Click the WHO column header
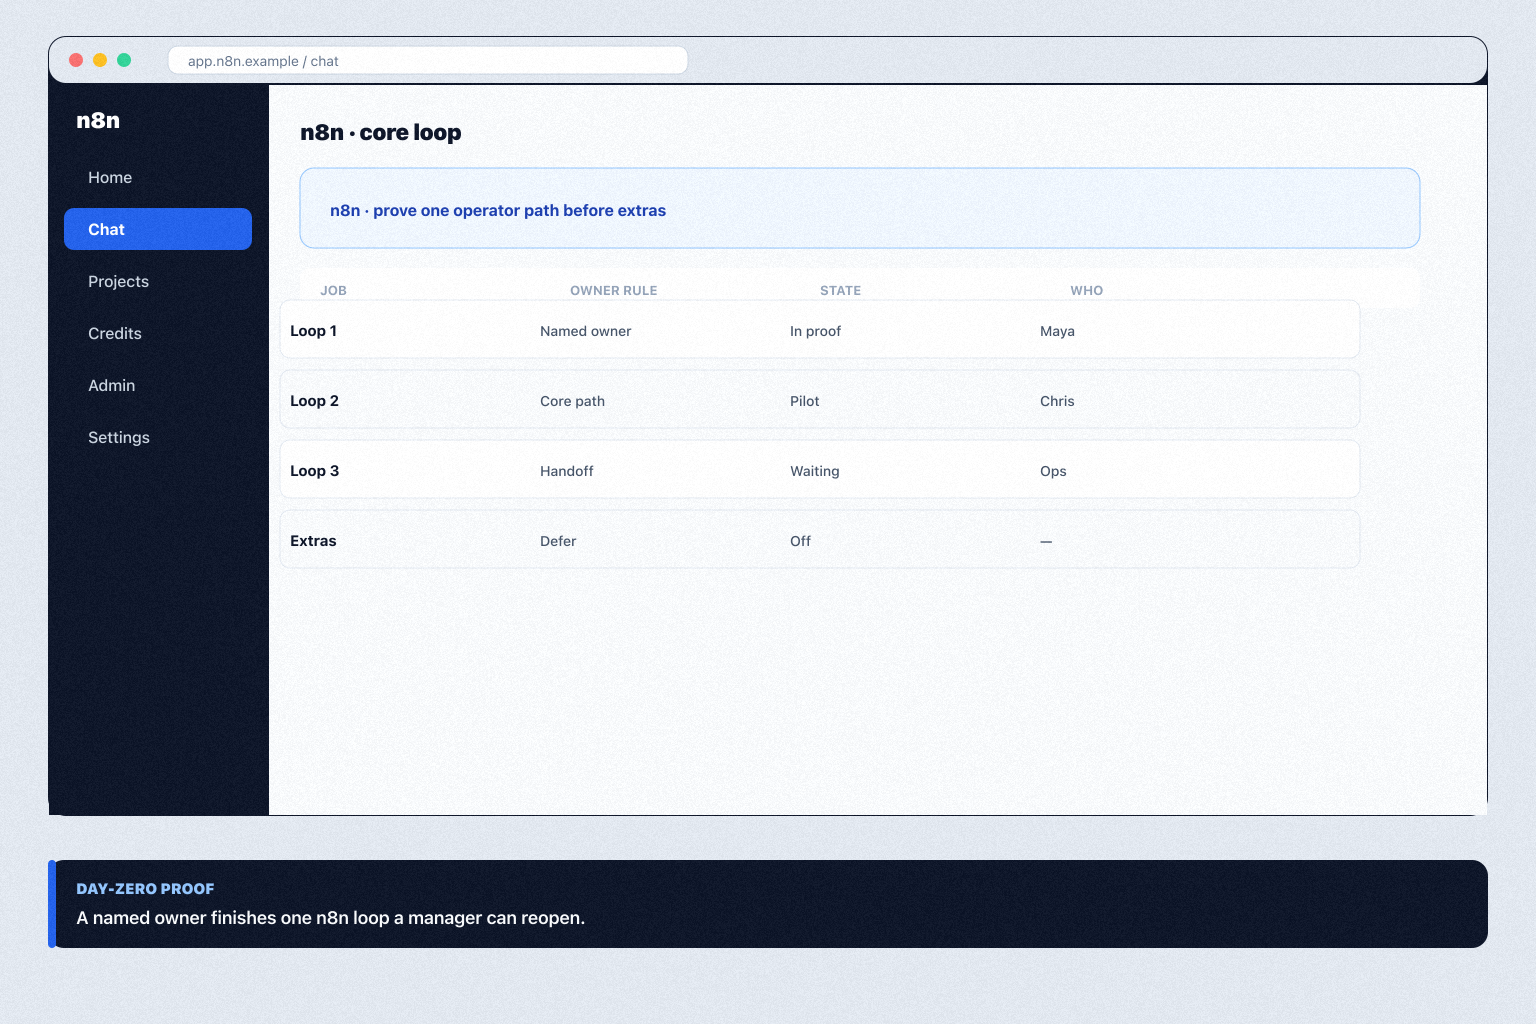This screenshot has width=1536, height=1024. click(x=1086, y=291)
